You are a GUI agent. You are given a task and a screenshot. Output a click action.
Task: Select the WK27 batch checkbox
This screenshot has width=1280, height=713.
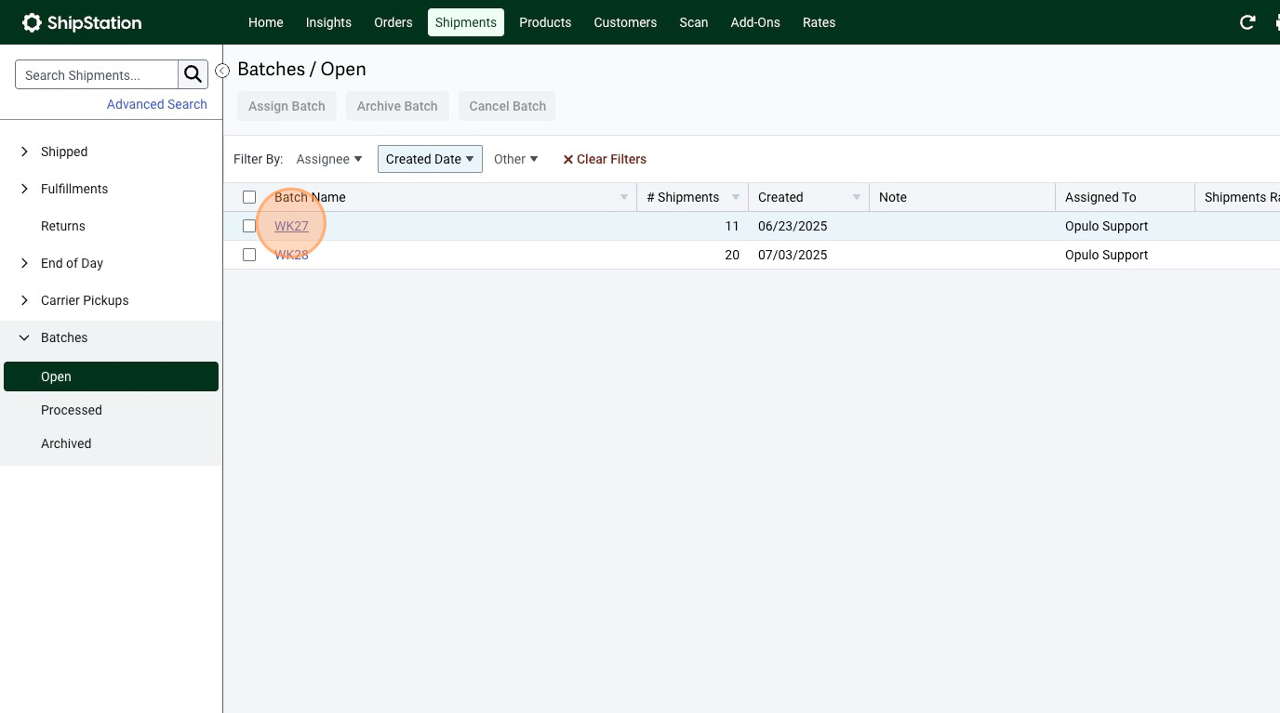tap(249, 227)
